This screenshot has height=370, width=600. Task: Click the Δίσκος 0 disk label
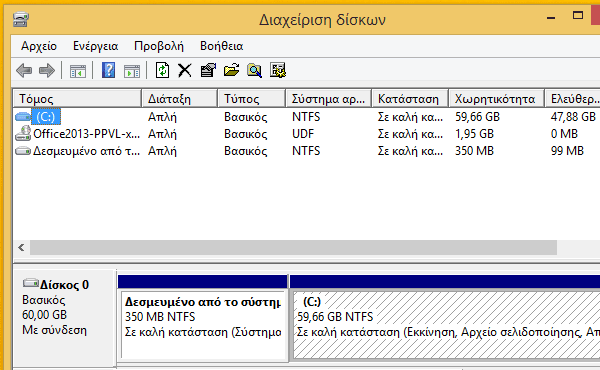click(x=64, y=285)
